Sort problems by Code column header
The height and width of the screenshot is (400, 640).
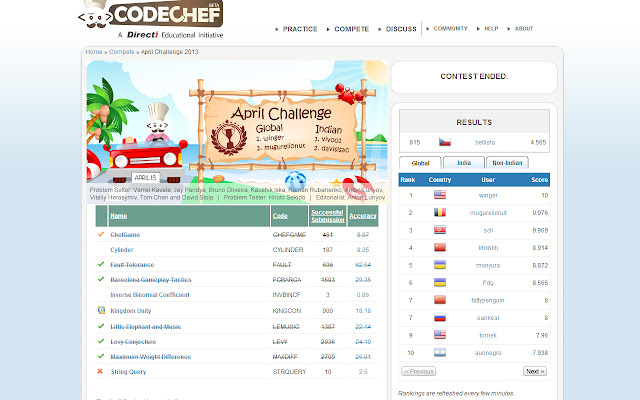tap(280, 216)
